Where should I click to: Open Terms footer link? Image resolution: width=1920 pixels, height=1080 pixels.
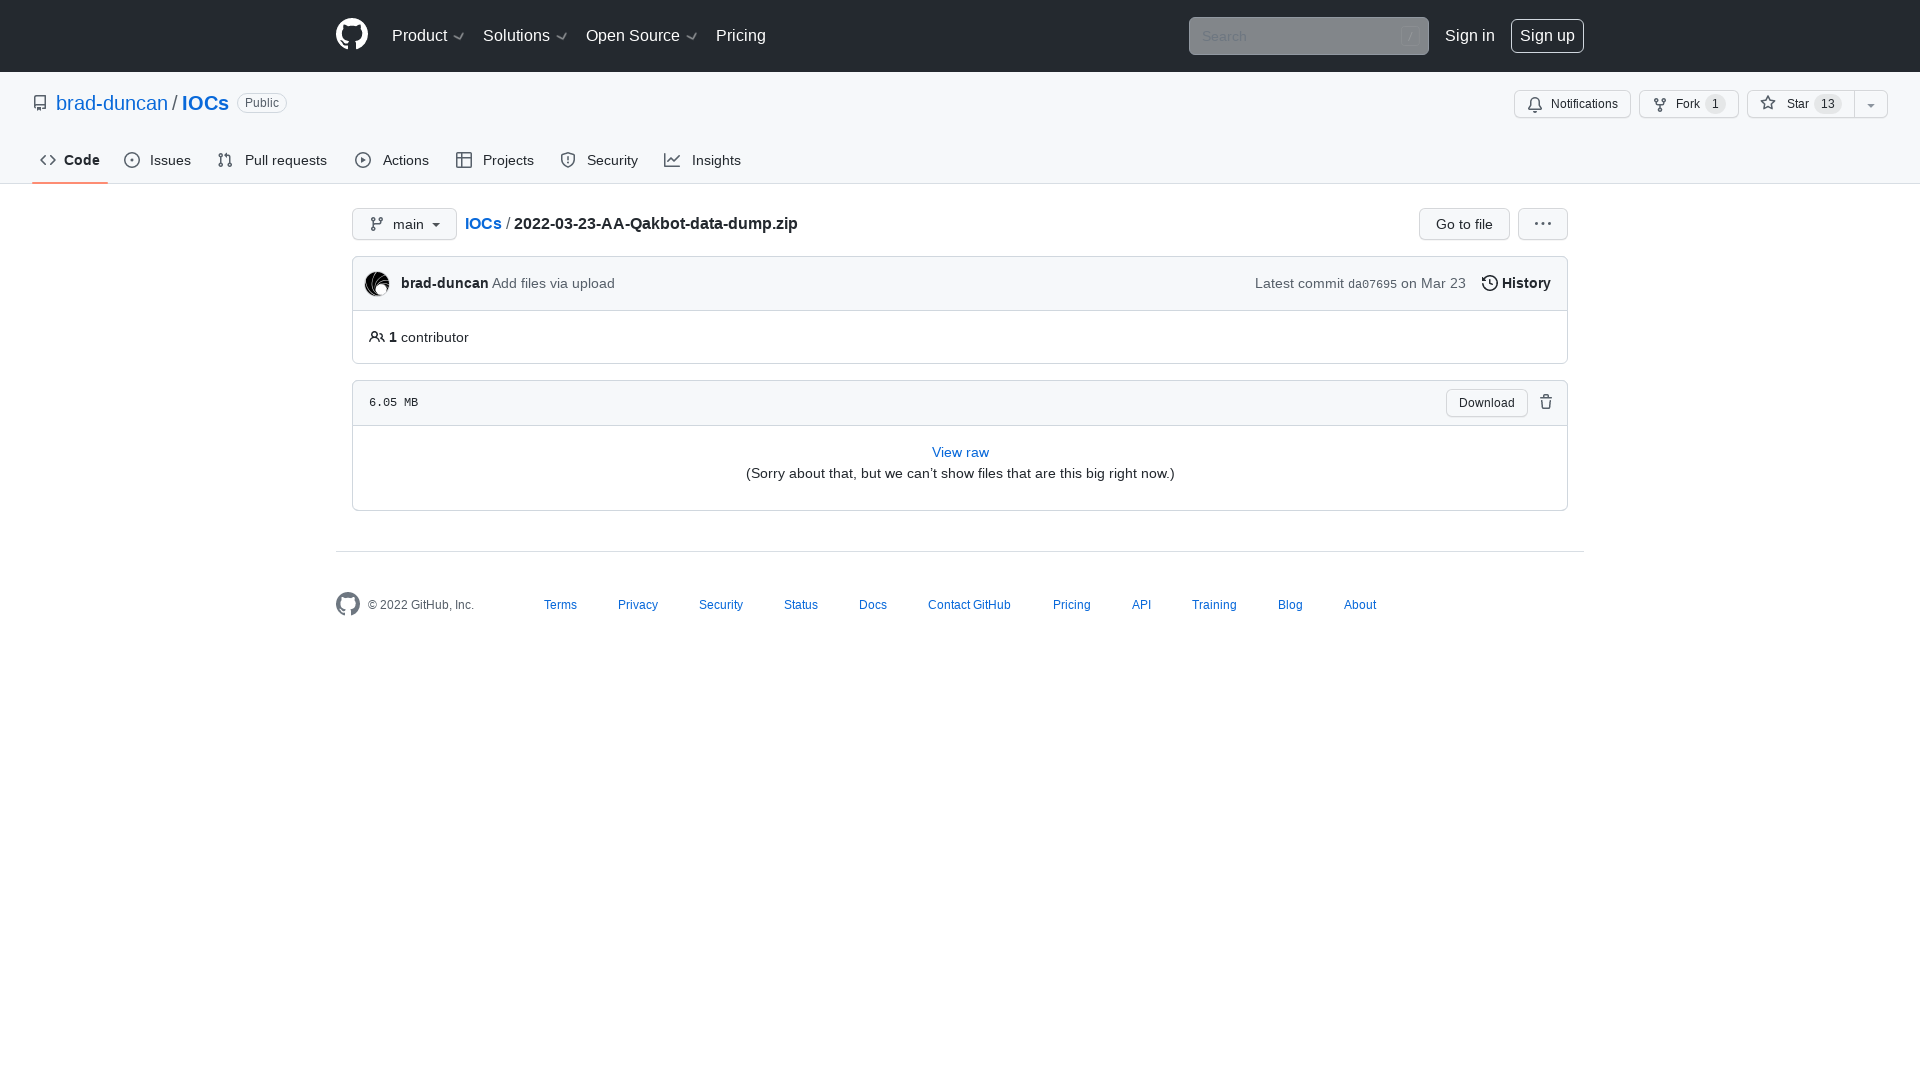560,605
